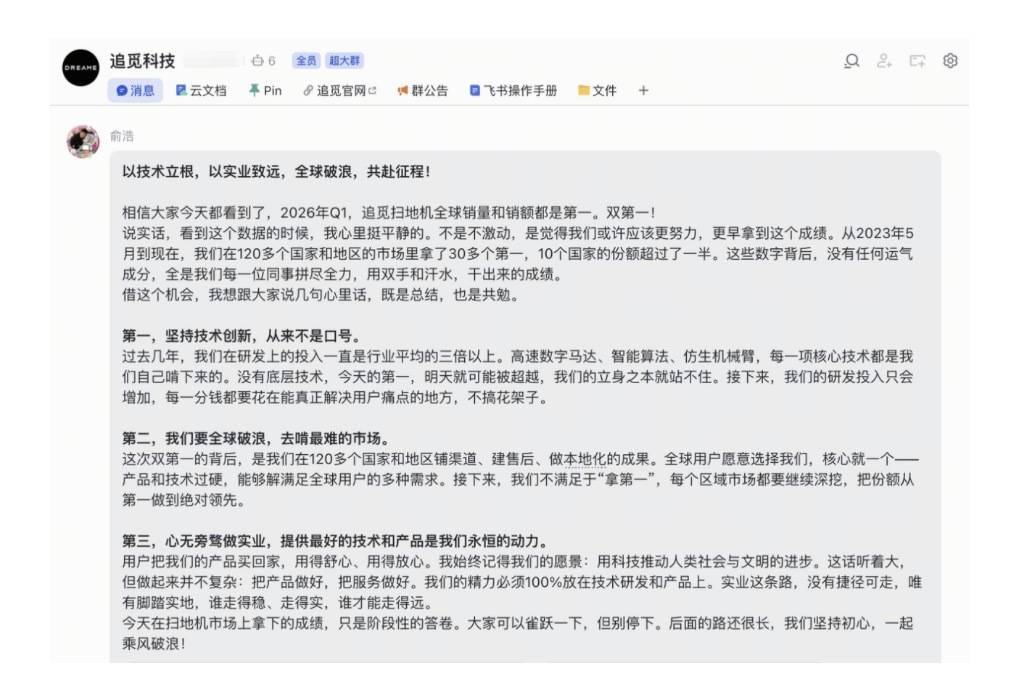1022x689 pixels.
Task: Search within chat using search icon
Action: click(851, 61)
